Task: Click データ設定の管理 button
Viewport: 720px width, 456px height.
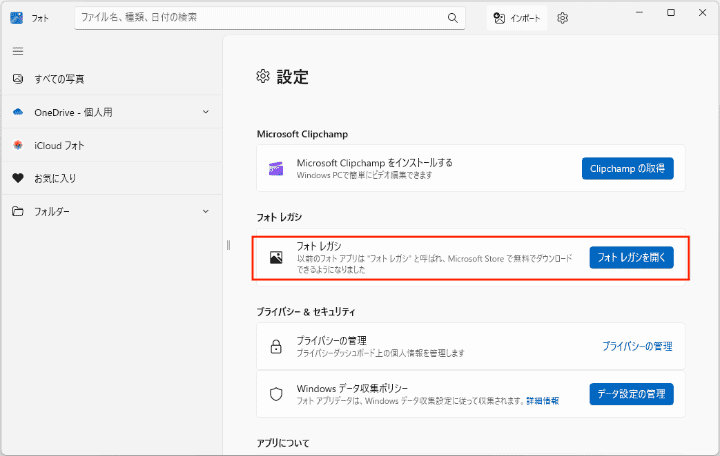Action: pyautogui.click(x=631, y=394)
